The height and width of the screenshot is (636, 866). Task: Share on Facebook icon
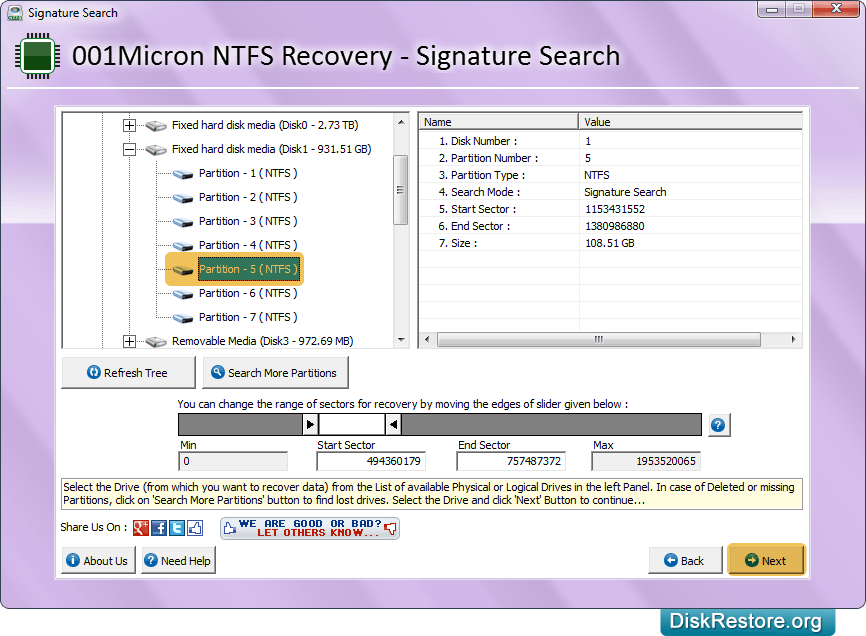click(x=159, y=528)
